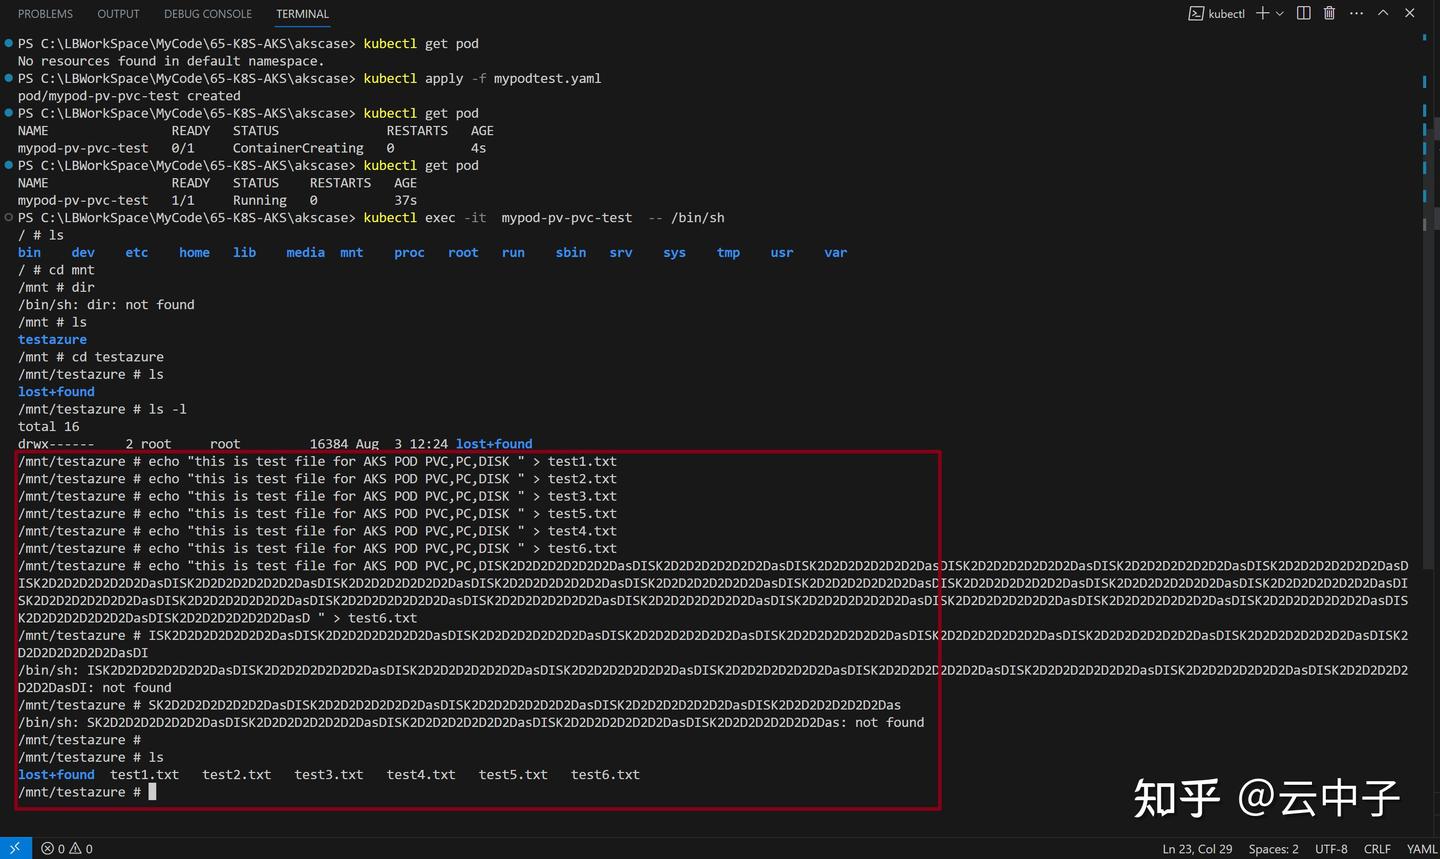Open the Remote window indicator in status bar
The height and width of the screenshot is (859, 1440).
coord(14,848)
